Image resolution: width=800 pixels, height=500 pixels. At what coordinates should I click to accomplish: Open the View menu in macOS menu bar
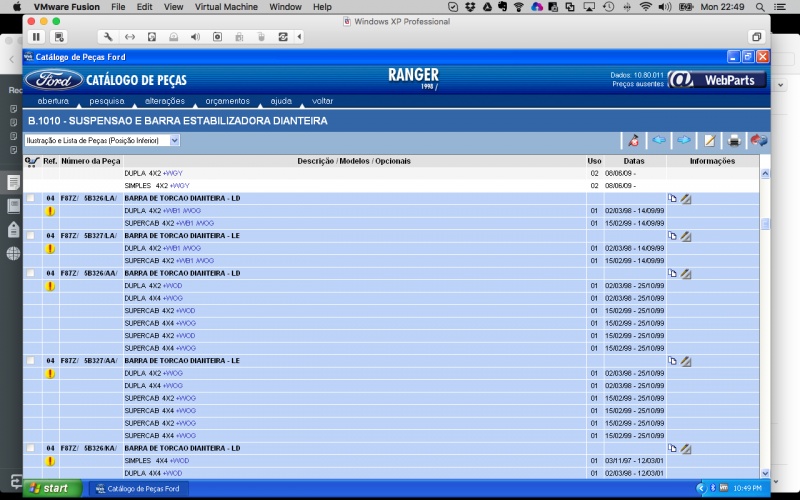pos(173,7)
